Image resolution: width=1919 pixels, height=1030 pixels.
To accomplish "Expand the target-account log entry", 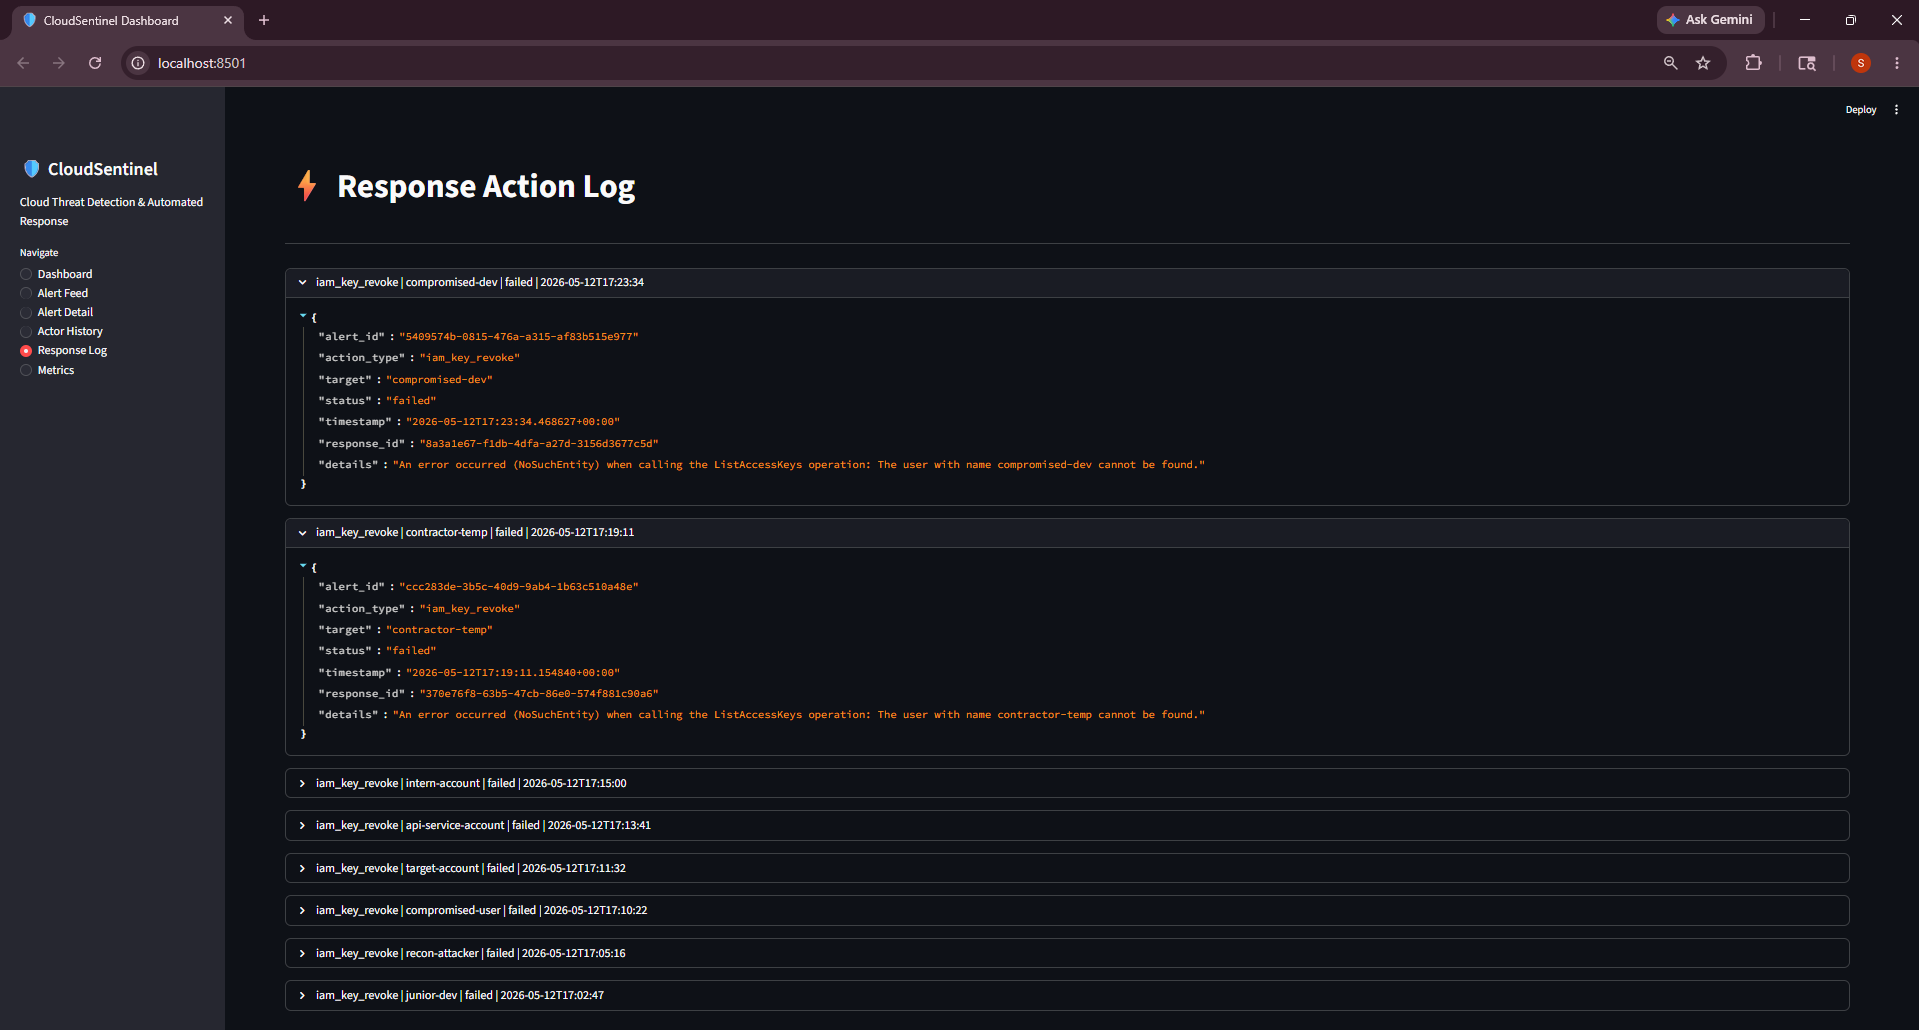I will (1067, 868).
